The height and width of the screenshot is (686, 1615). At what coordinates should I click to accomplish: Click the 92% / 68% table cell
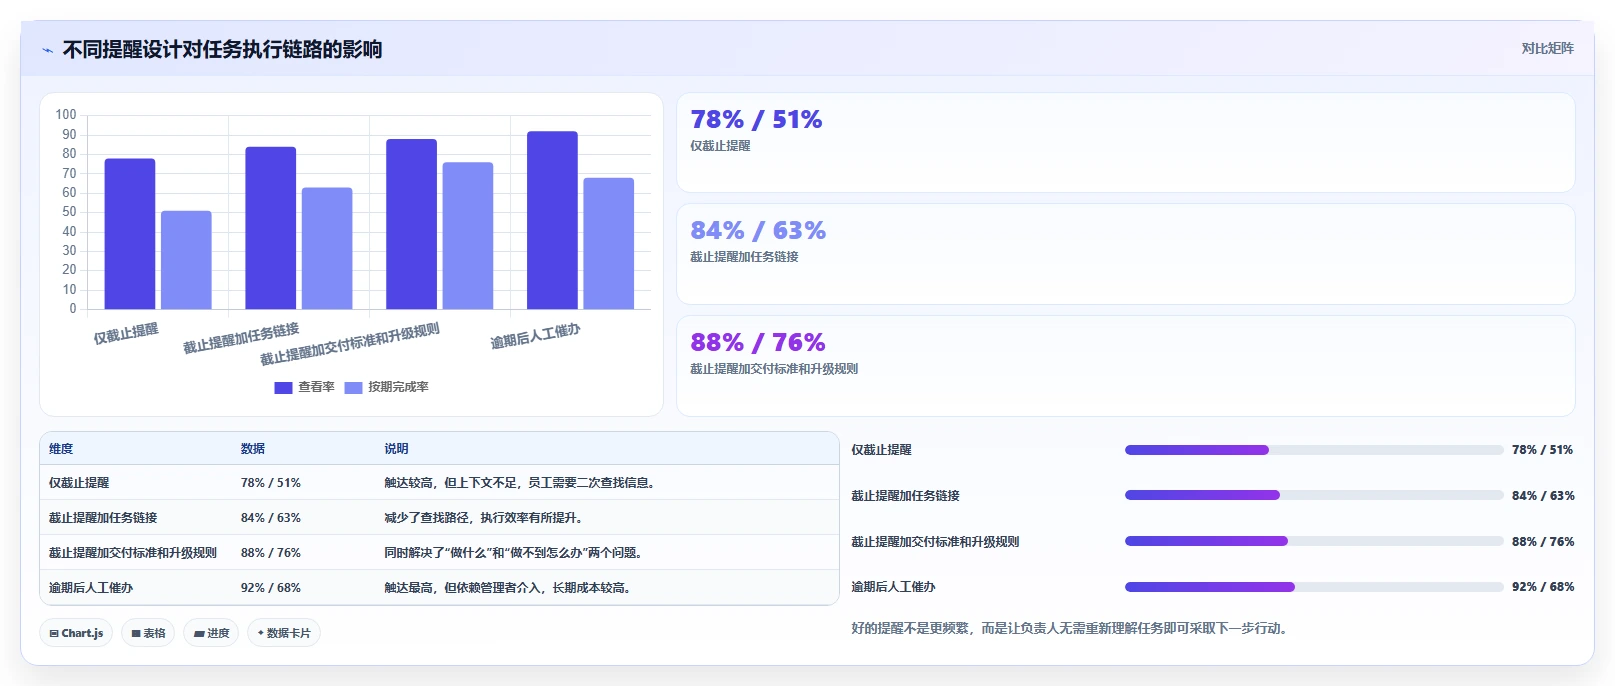270,588
